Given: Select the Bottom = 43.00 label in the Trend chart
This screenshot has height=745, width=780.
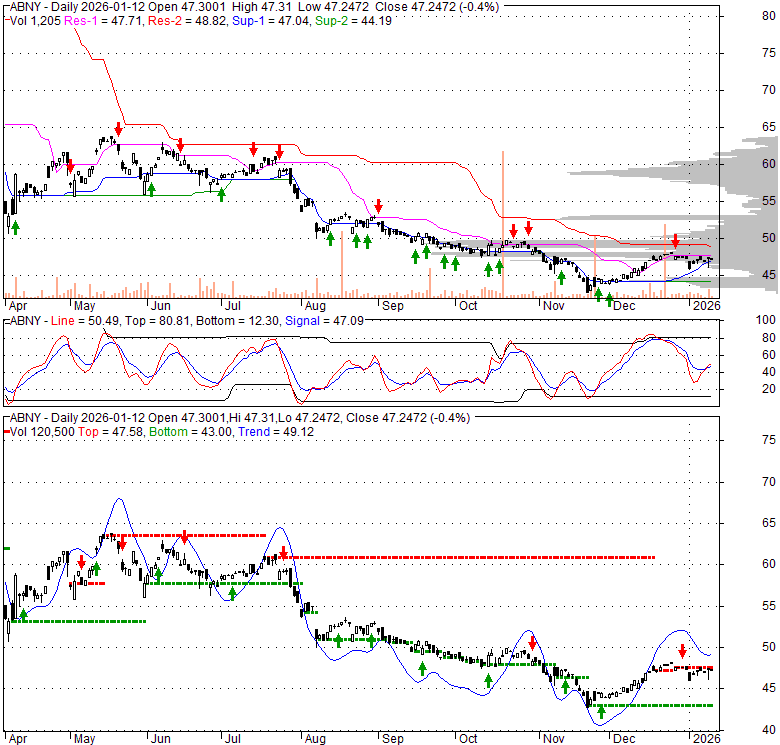Looking at the screenshot, I should tap(191, 432).
